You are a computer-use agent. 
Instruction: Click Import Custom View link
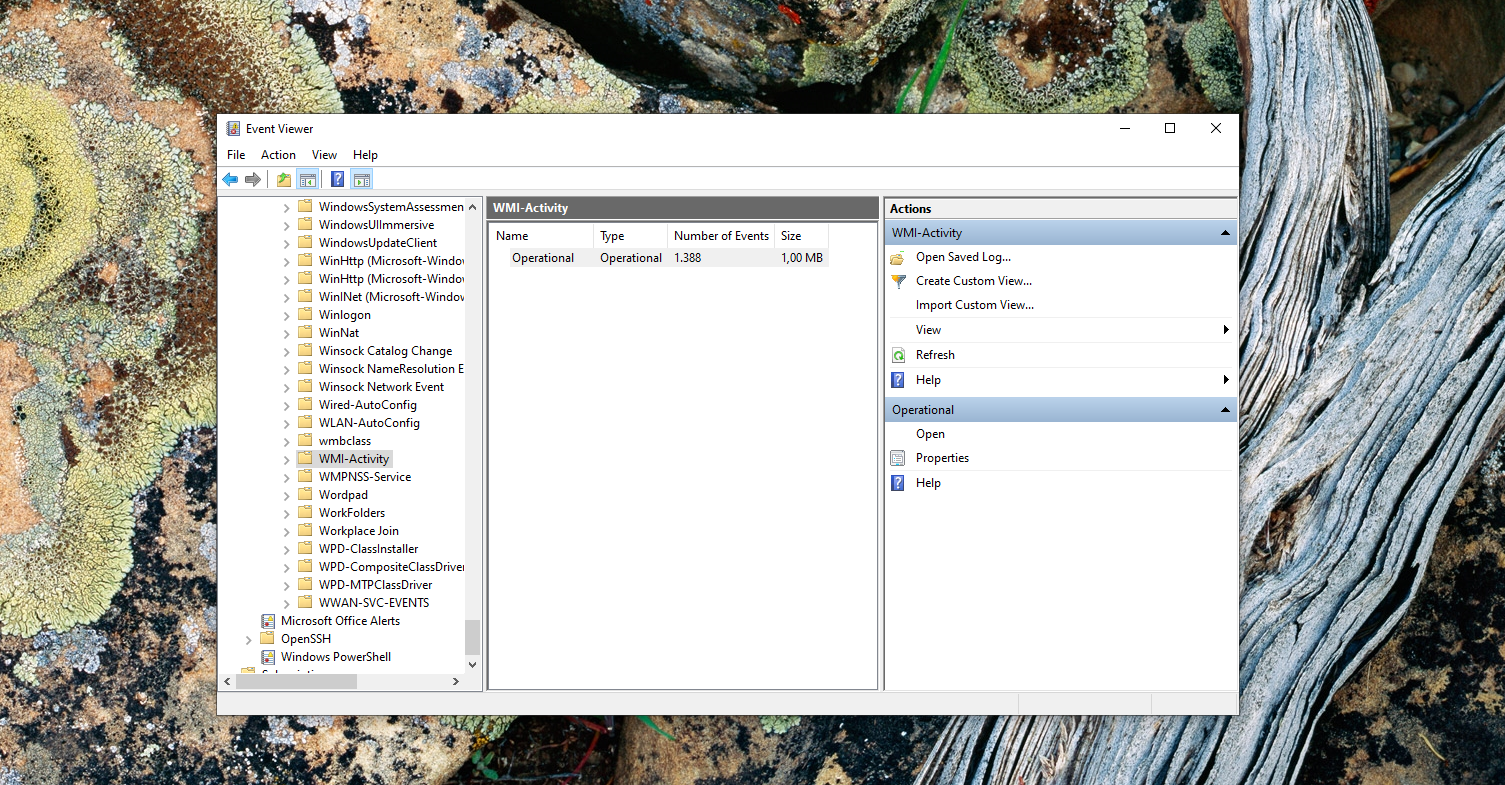(x=974, y=305)
